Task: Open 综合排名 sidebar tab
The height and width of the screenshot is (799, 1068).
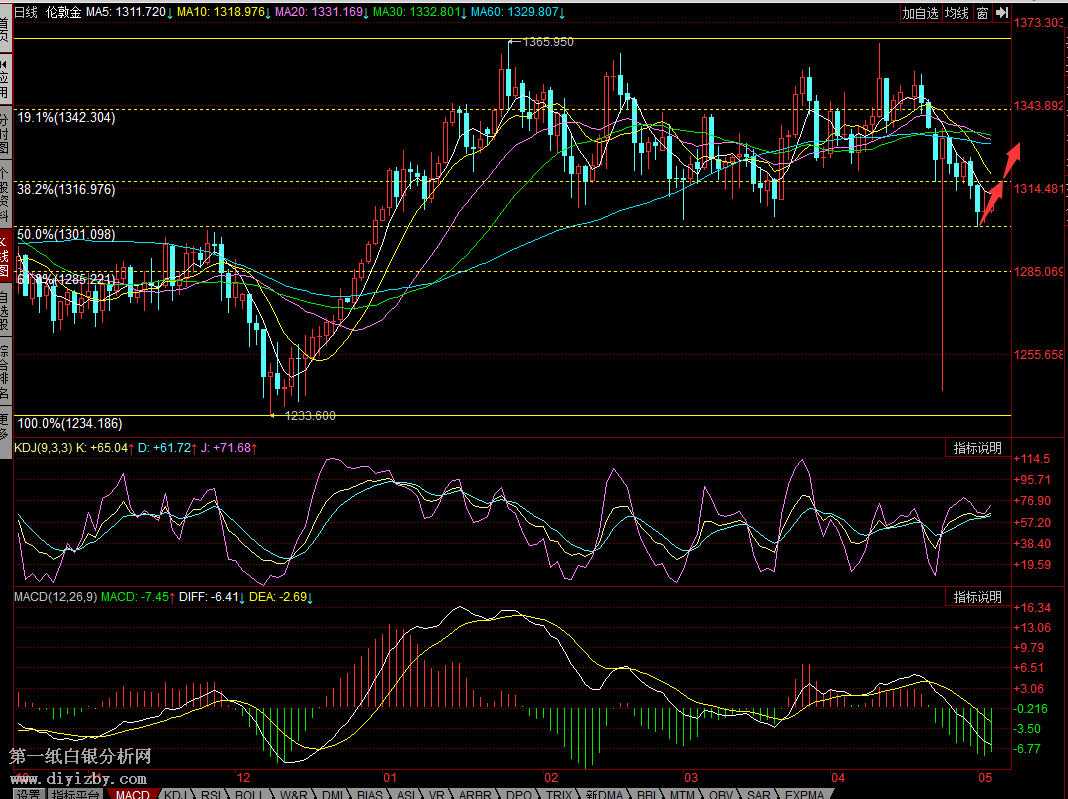Action: coord(5,372)
